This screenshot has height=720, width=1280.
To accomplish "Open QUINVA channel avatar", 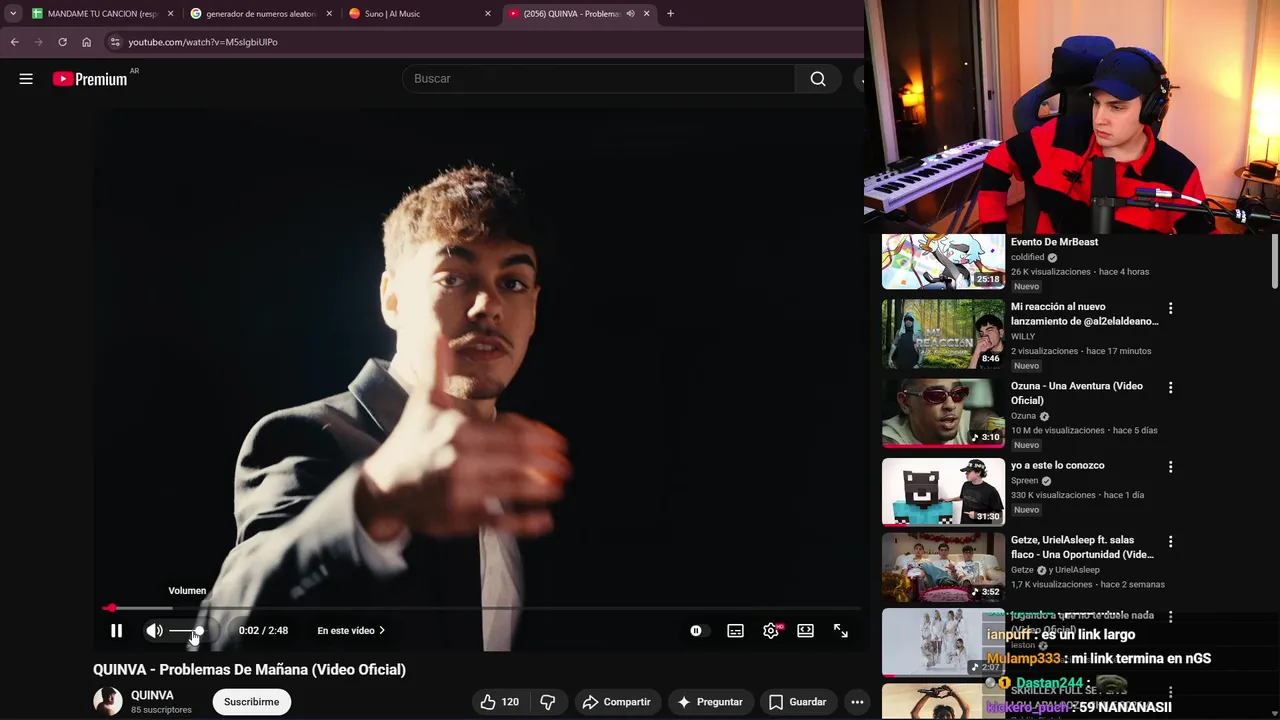I will [x=108, y=702].
